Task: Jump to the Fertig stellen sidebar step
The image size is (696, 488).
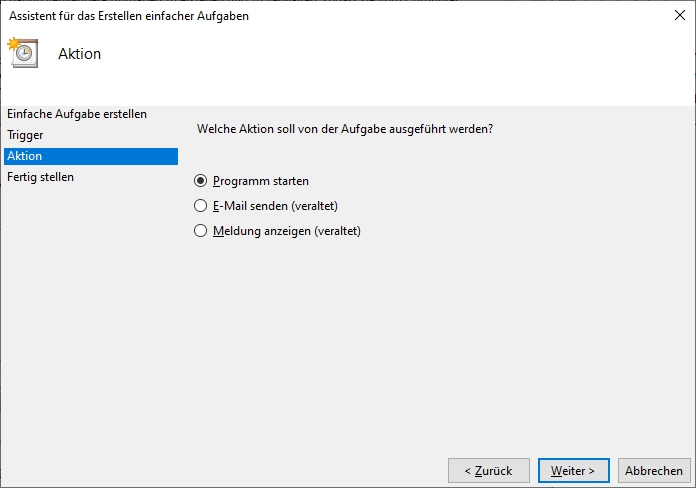Action: 41,177
